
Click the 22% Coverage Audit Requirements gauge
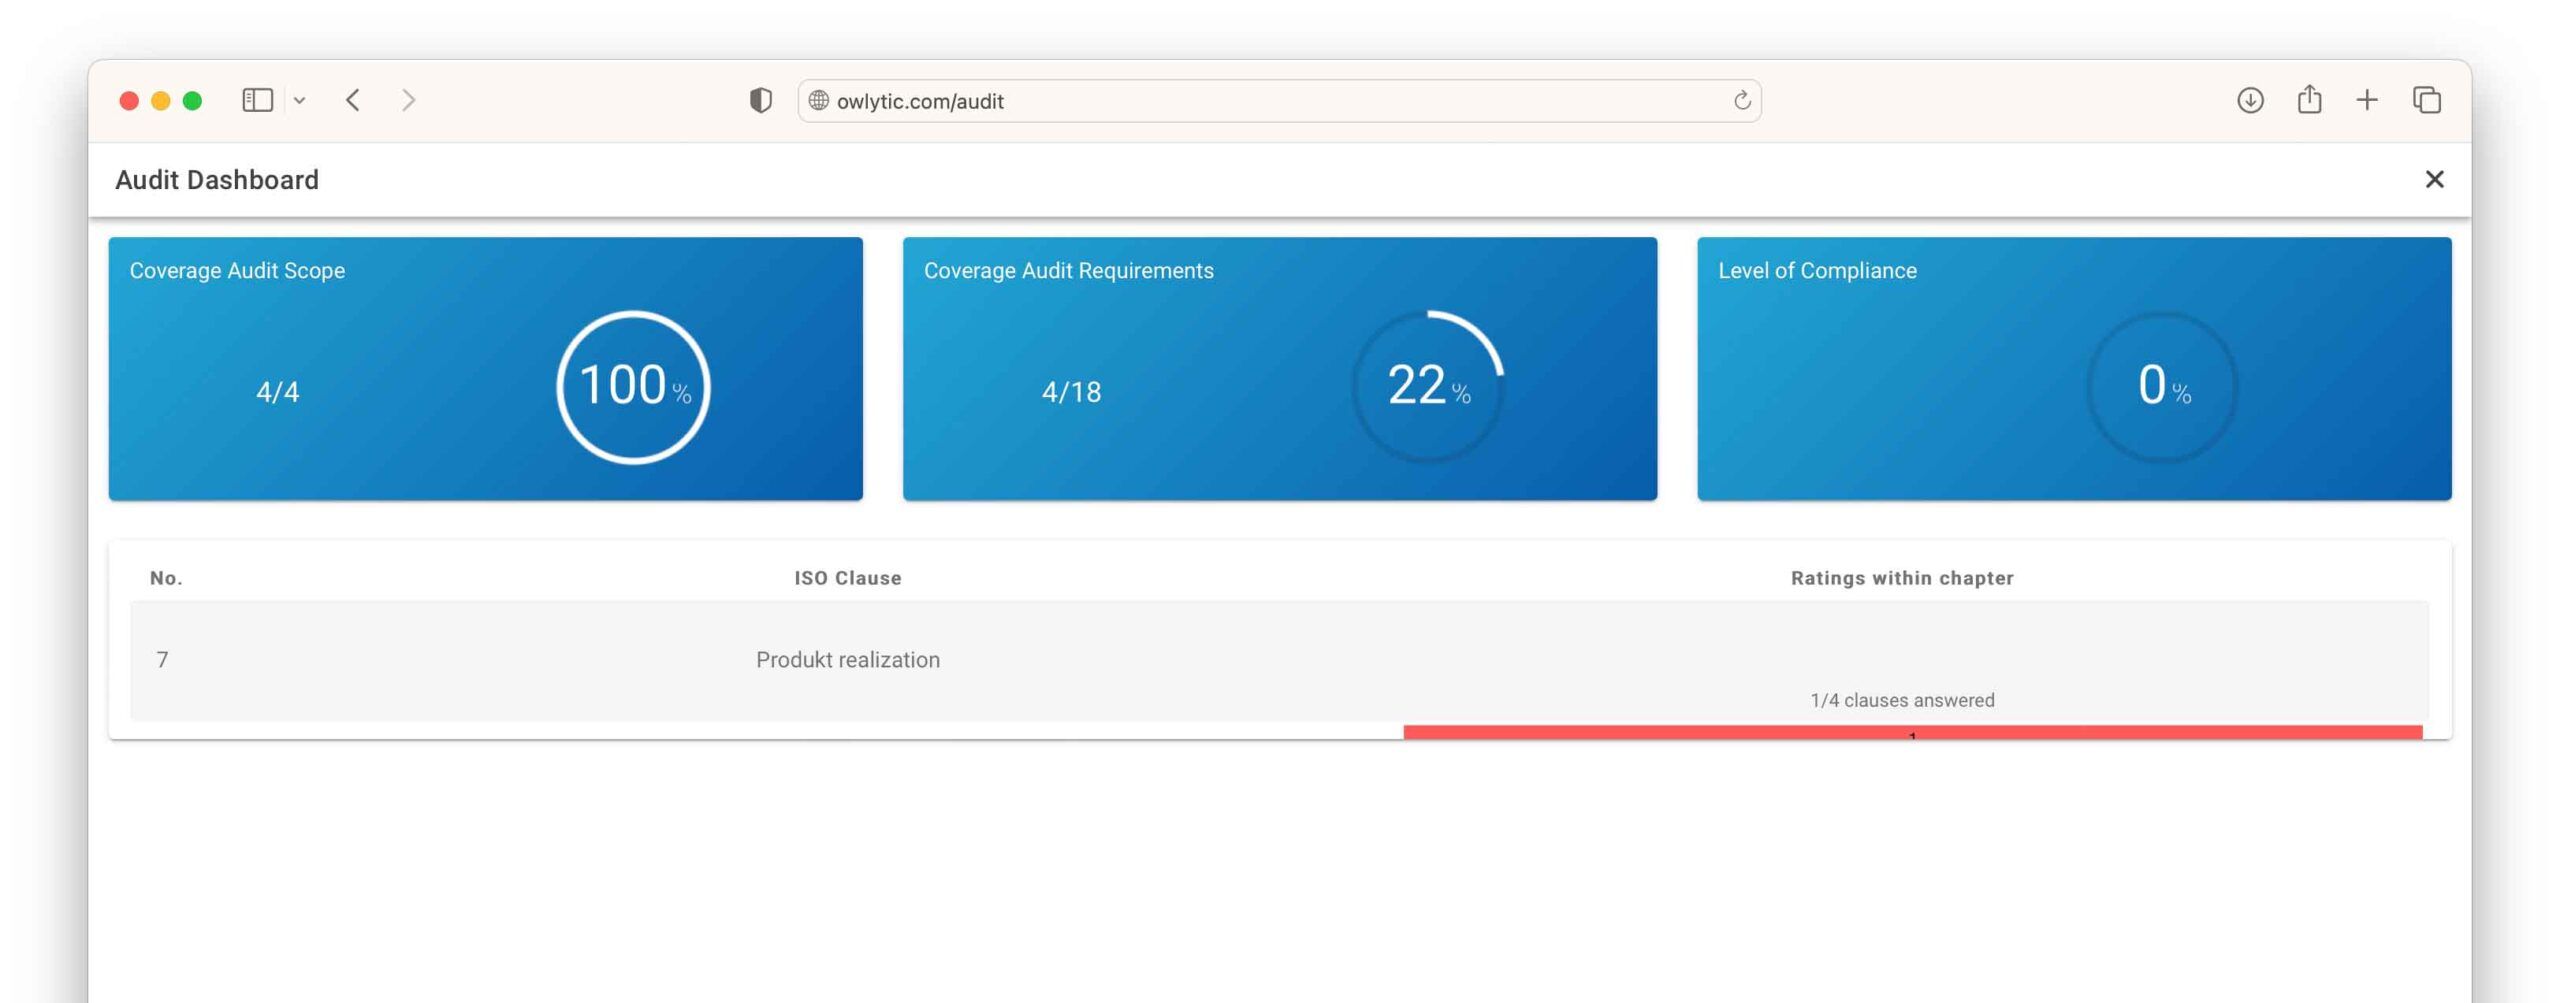click(x=1427, y=387)
